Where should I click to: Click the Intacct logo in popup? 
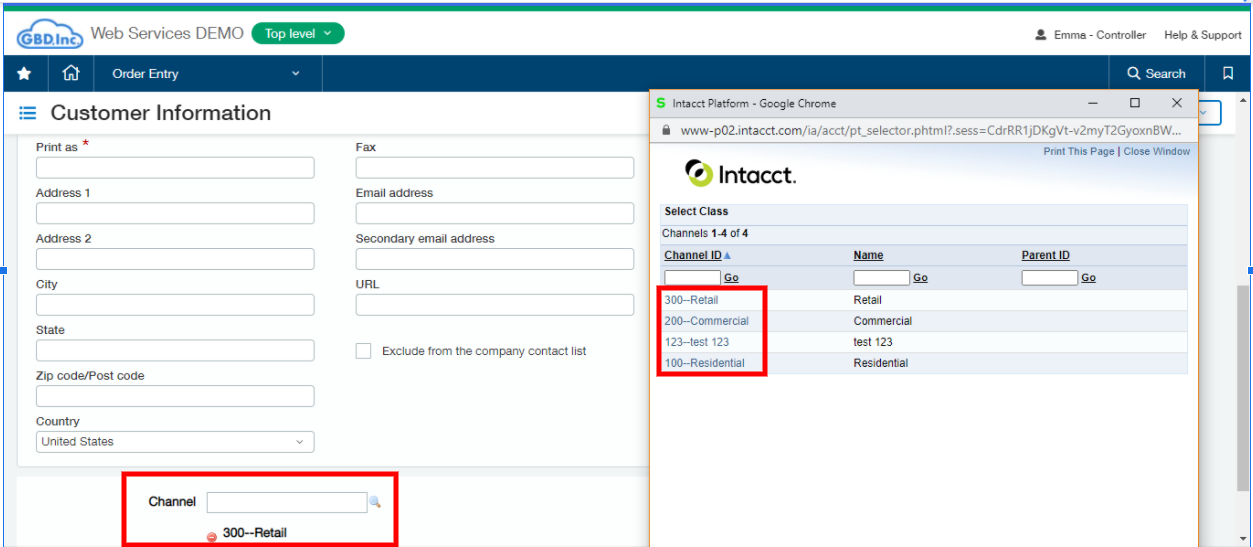[x=740, y=174]
